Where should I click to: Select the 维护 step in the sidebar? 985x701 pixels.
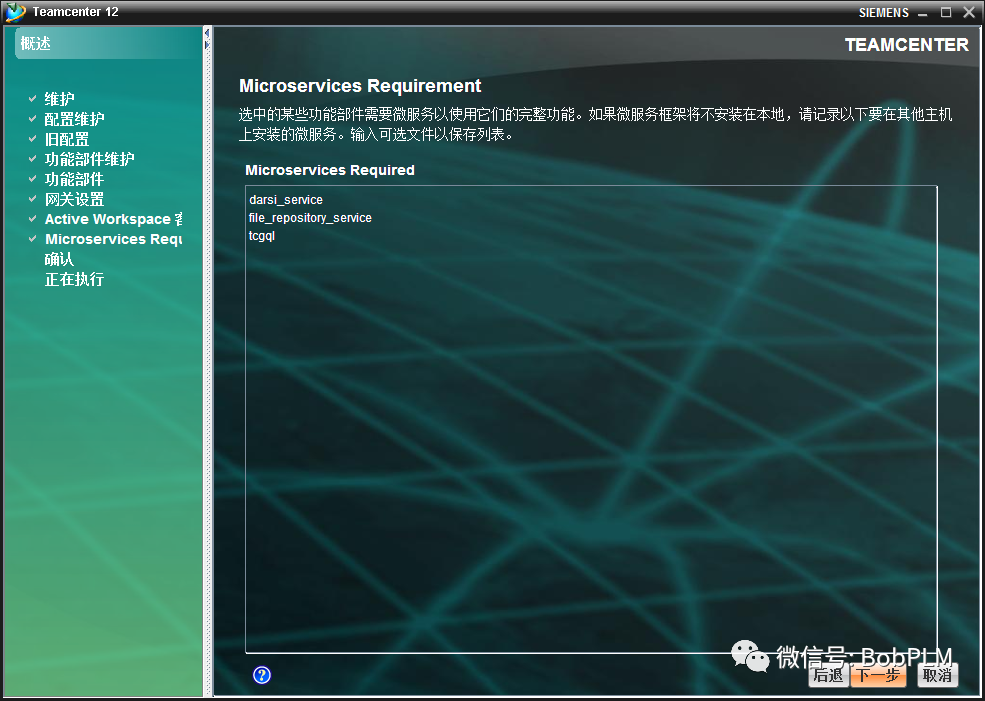60,99
